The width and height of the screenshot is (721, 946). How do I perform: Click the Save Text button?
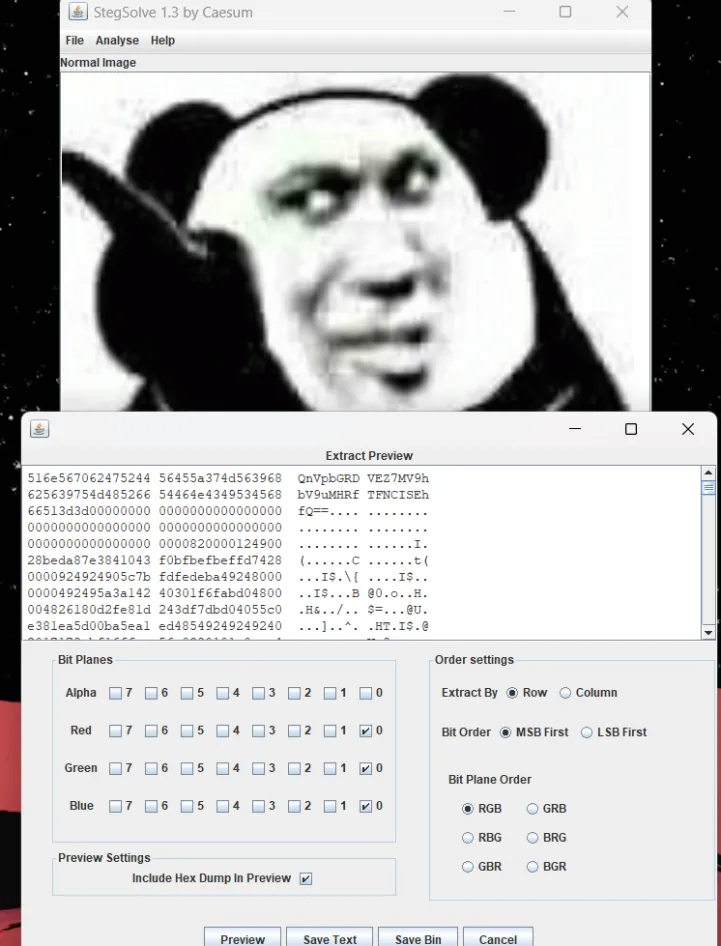pyautogui.click(x=329, y=938)
